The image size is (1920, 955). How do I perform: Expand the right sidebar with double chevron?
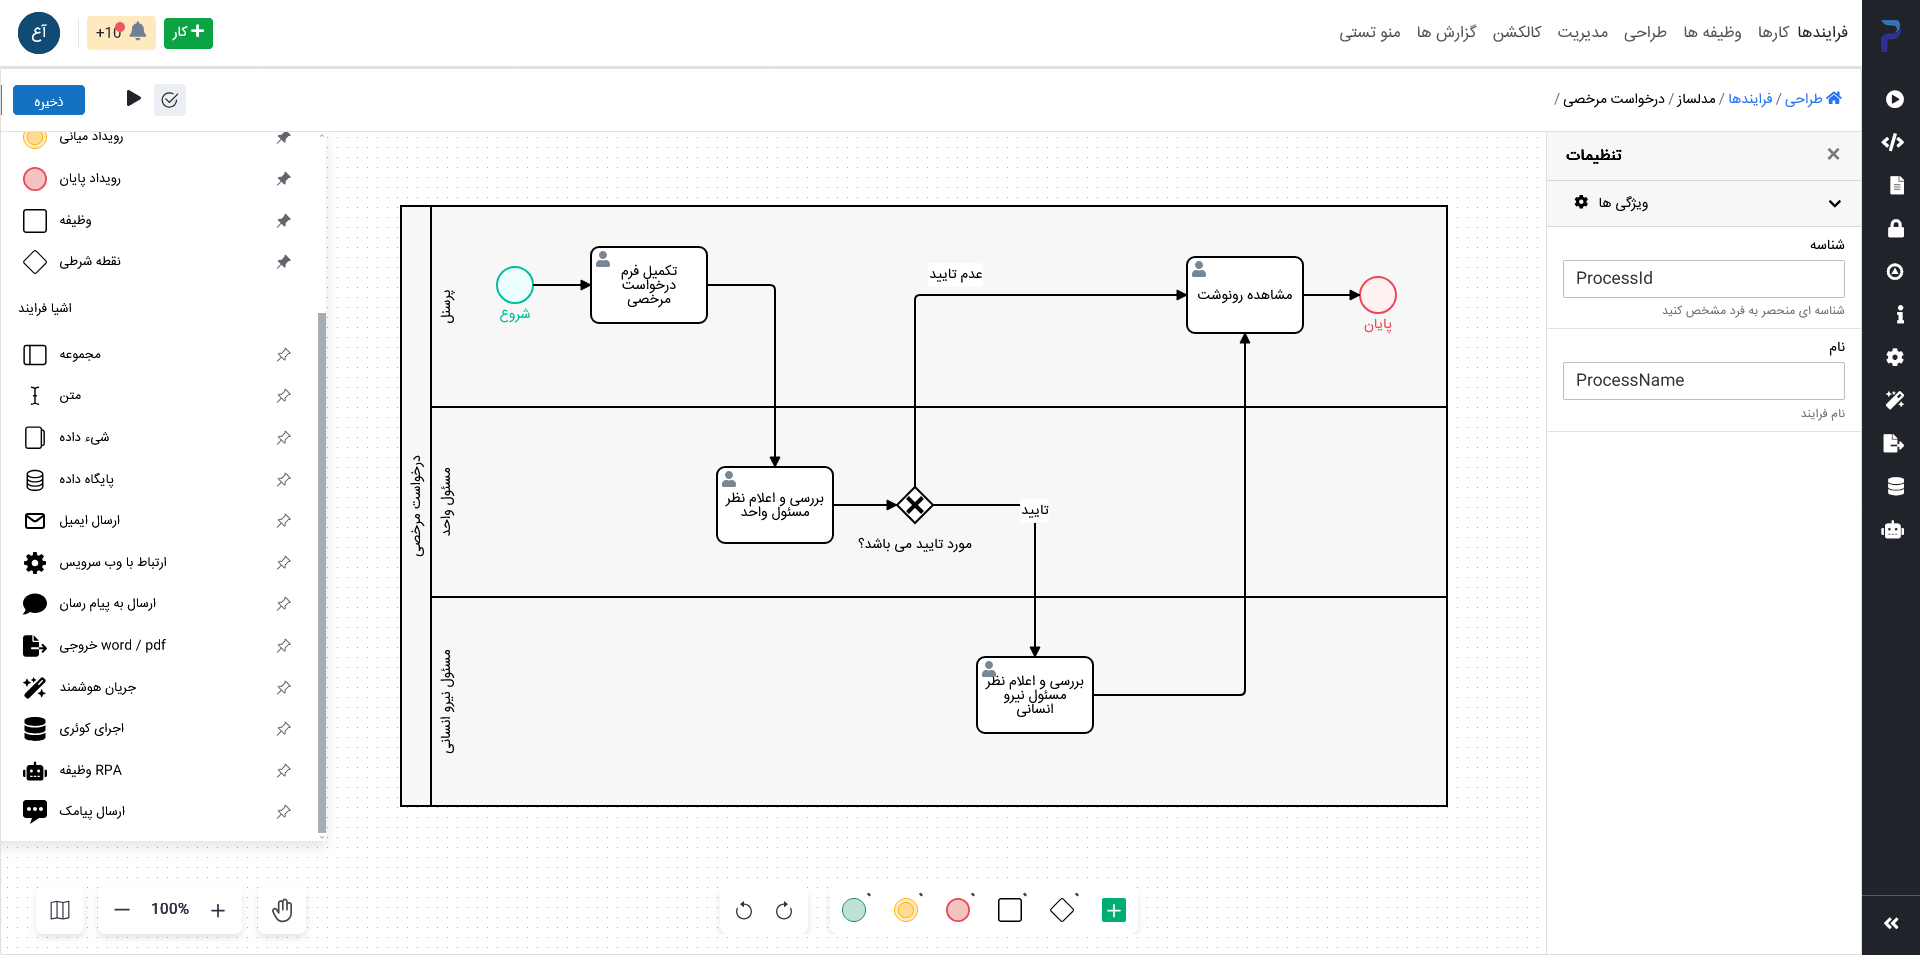coord(1891,923)
